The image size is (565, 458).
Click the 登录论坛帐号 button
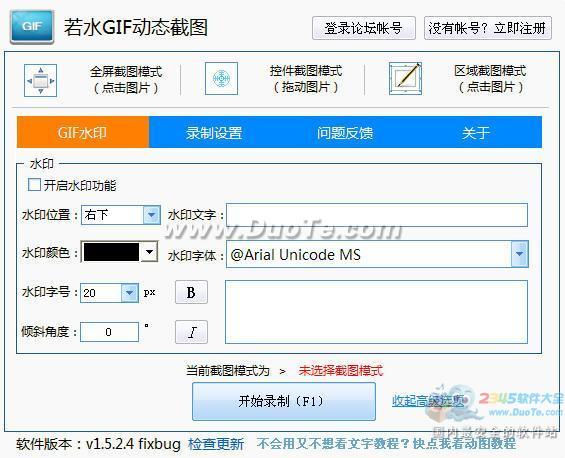coord(364,28)
